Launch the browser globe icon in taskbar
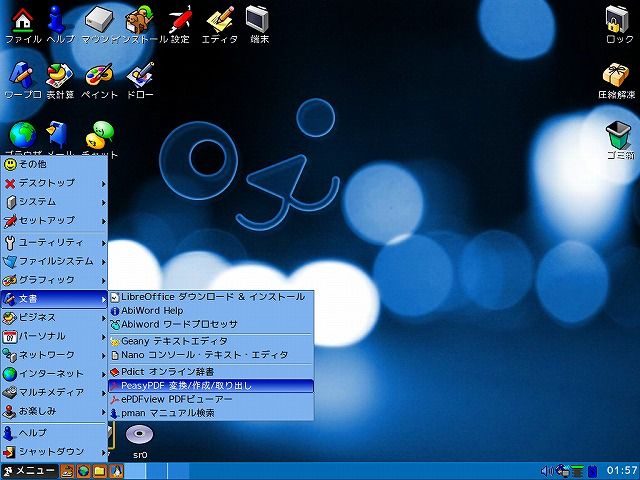The width and height of the screenshot is (640, 480). [x=83, y=471]
